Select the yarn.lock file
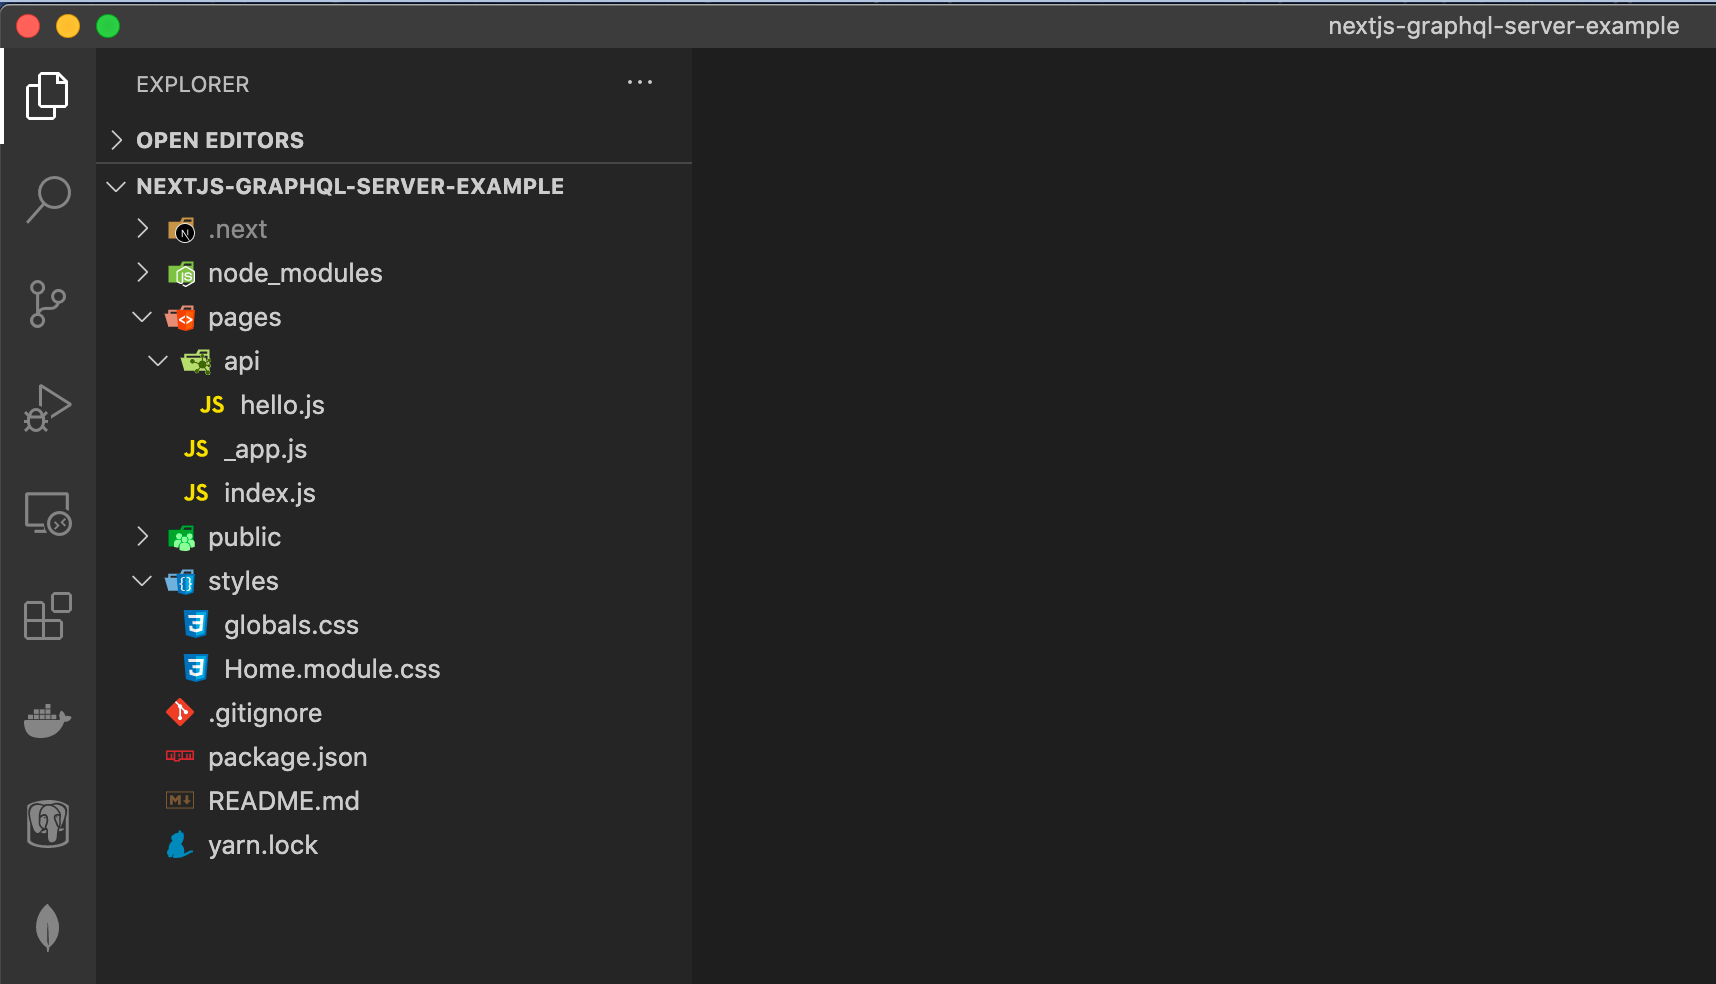Image resolution: width=1716 pixels, height=984 pixels. click(x=262, y=845)
